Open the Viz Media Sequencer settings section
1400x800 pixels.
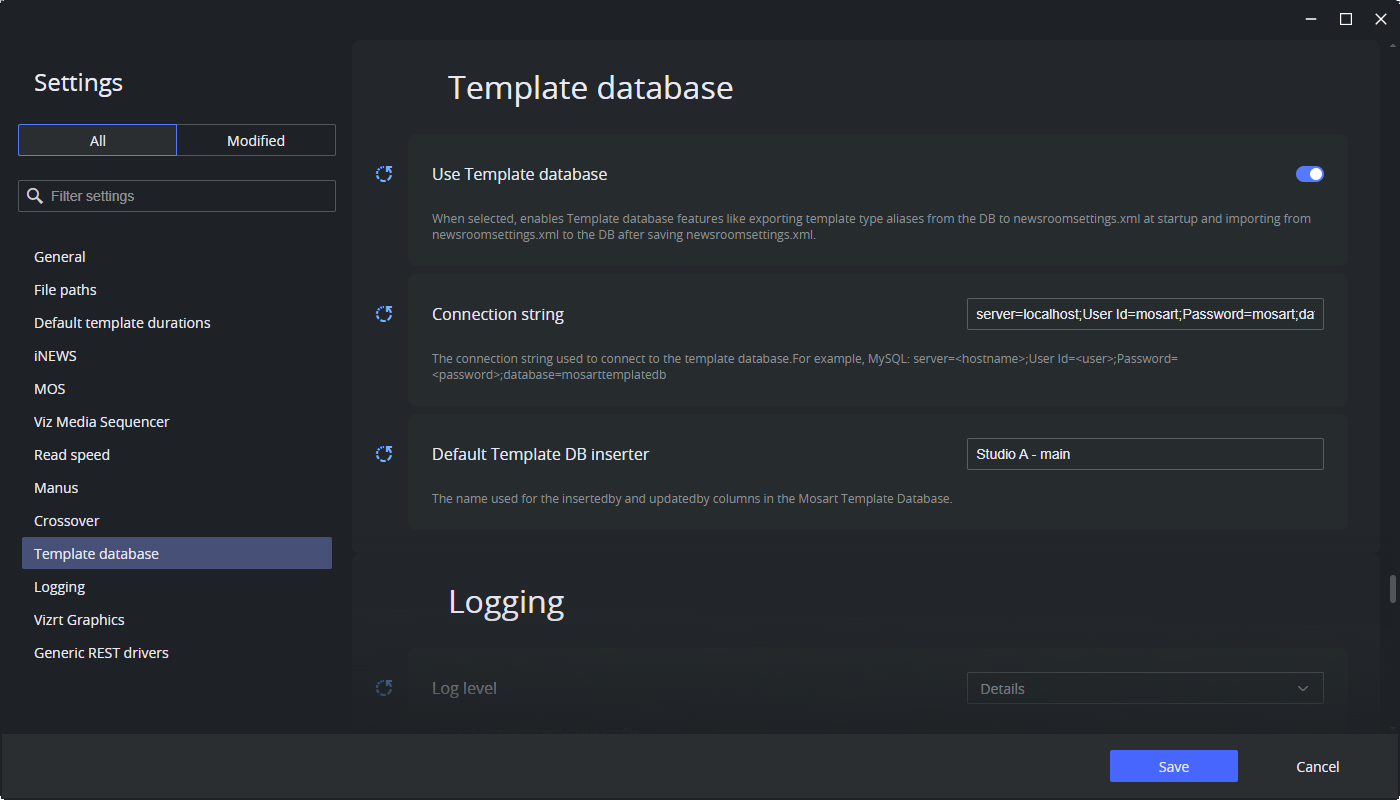click(101, 421)
